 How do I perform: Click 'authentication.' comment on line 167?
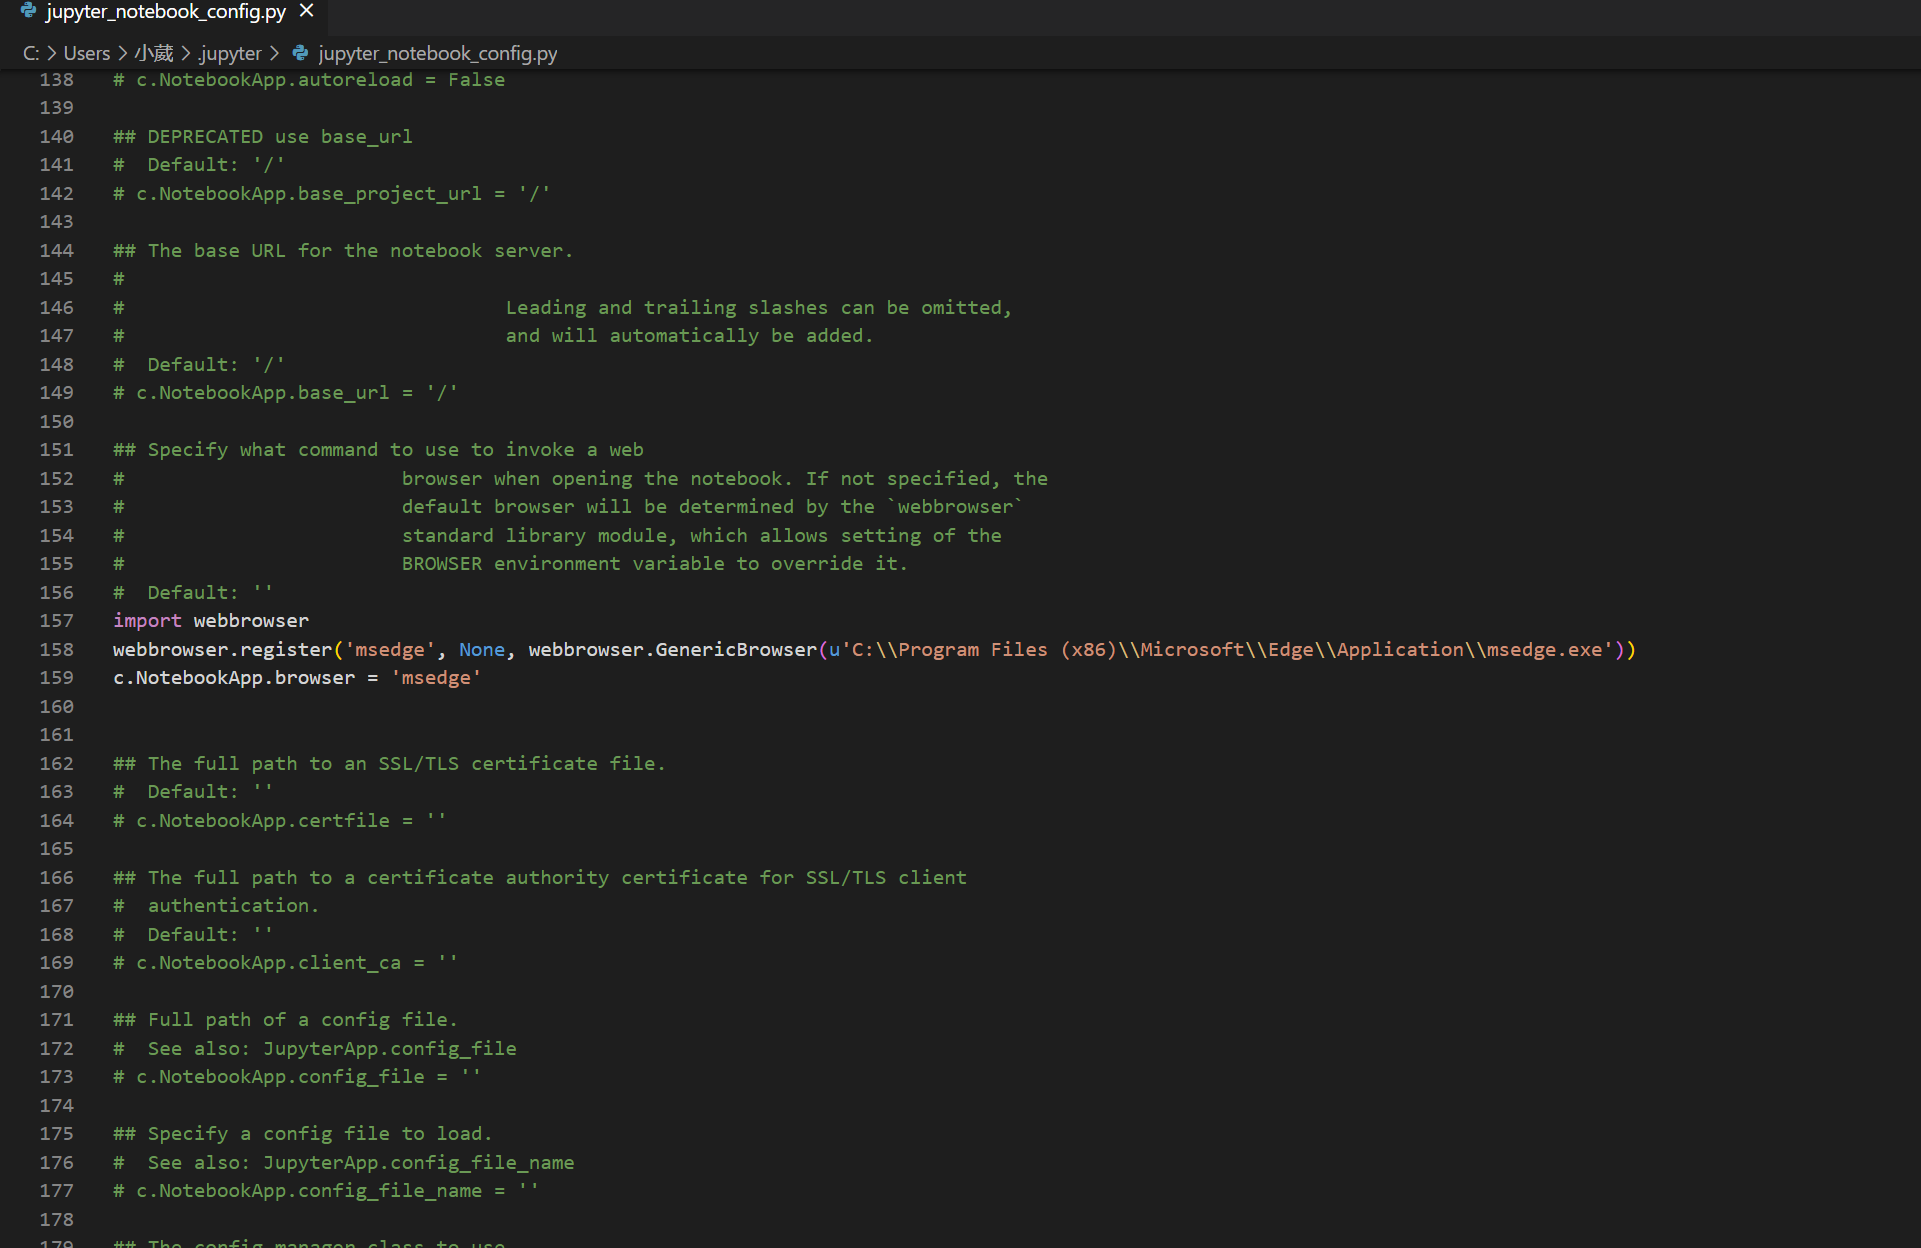234,906
